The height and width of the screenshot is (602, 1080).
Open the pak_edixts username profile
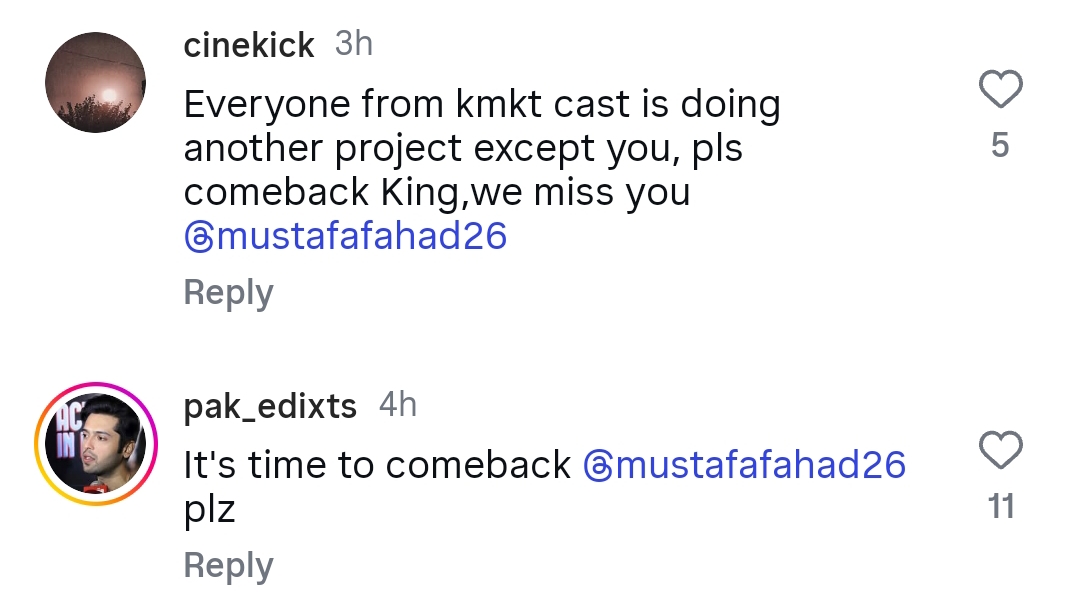pos(270,406)
